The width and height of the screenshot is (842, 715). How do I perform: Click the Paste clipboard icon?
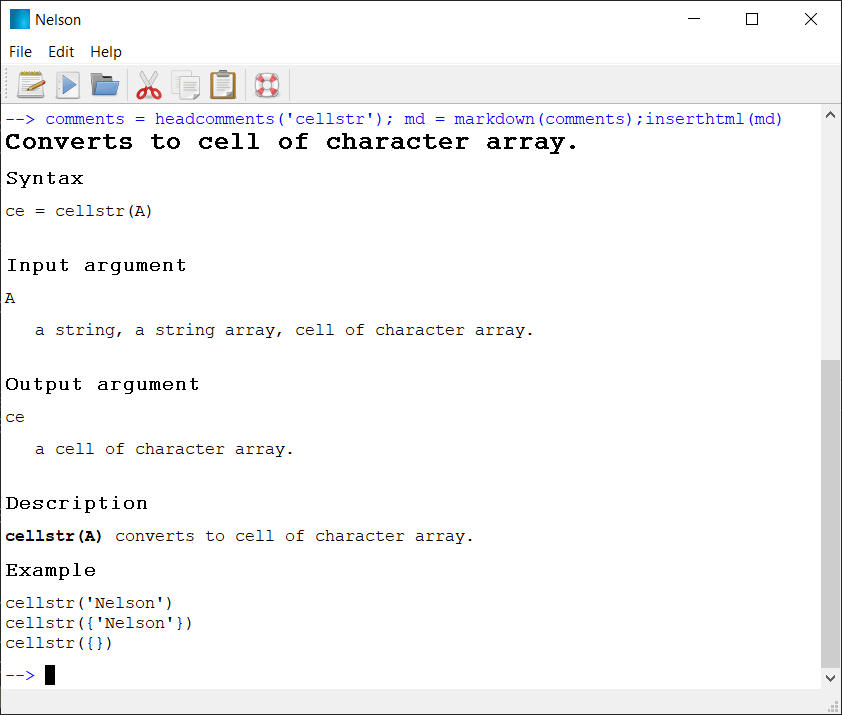pos(223,85)
